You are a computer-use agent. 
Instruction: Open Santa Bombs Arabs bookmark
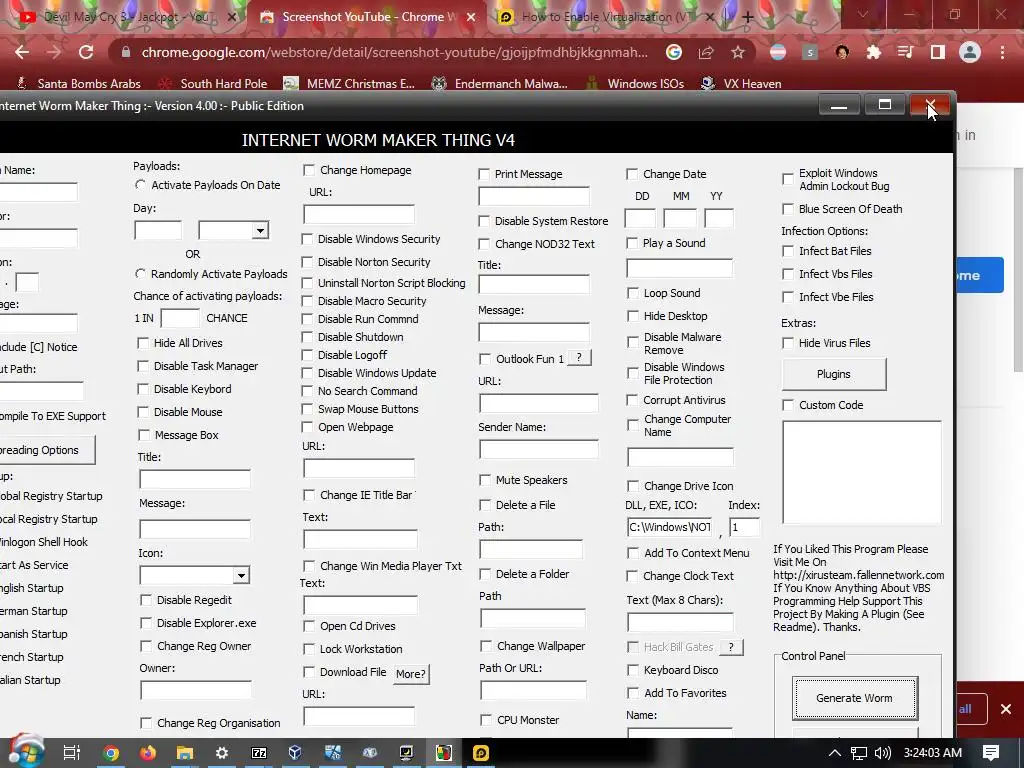pos(79,84)
